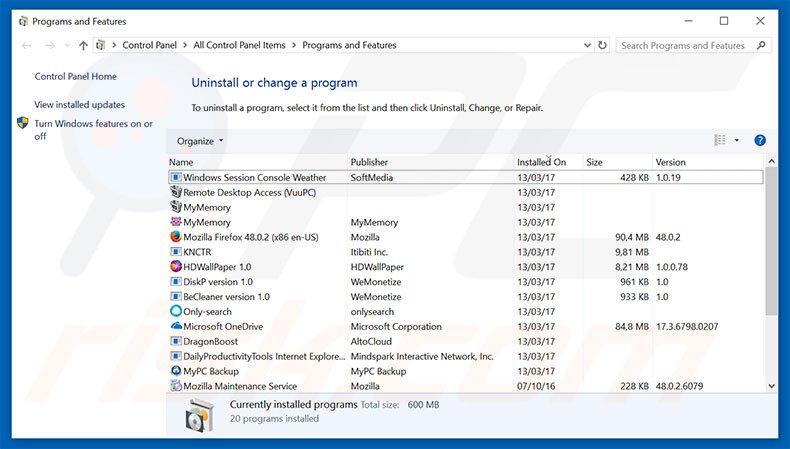Click the HDWallPaper 1.0 icon
This screenshot has width=790, height=449.
pyautogui.click(x=176, y=267)
